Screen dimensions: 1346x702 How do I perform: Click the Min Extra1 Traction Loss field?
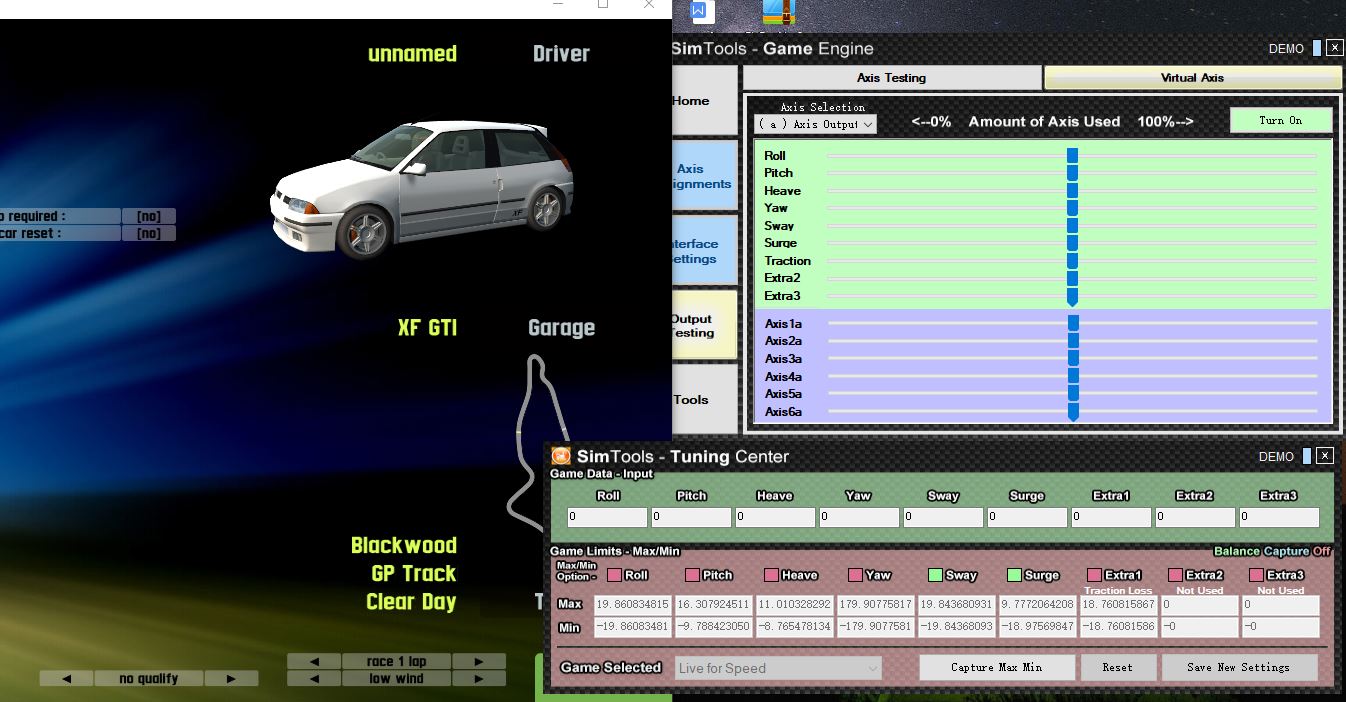tap(1119, 627)
